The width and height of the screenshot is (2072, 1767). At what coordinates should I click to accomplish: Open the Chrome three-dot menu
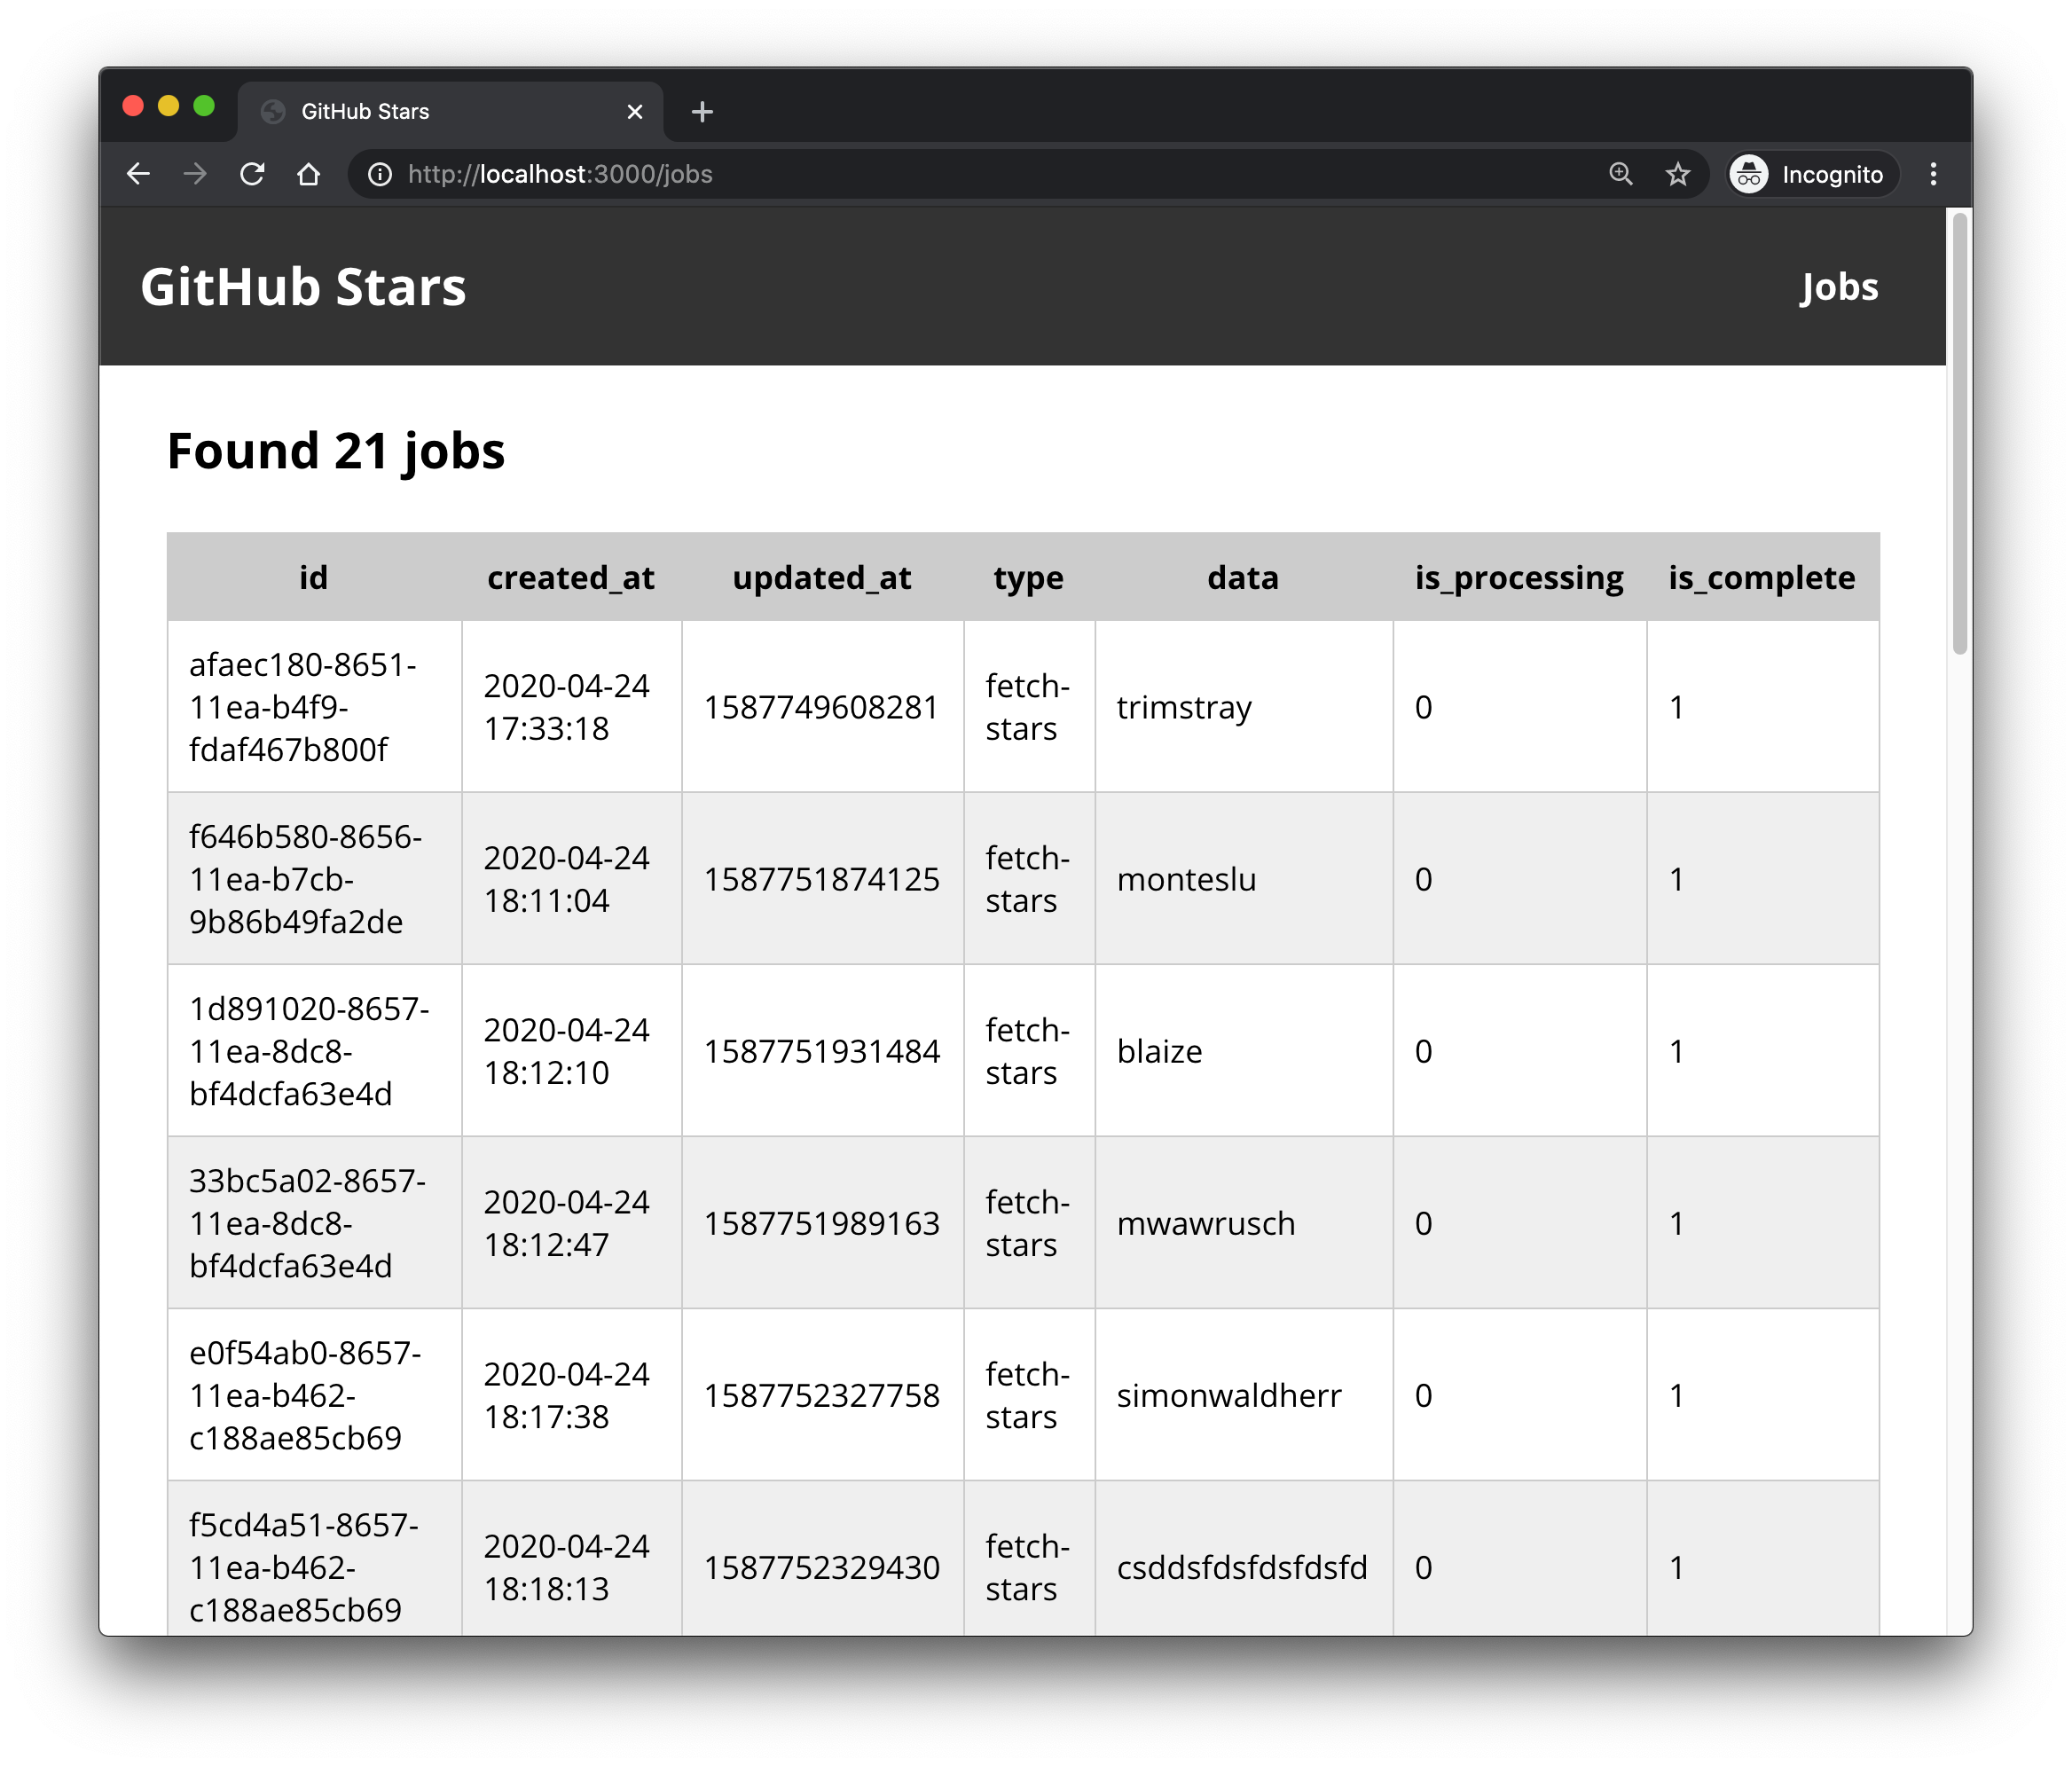click(1933, 174)
